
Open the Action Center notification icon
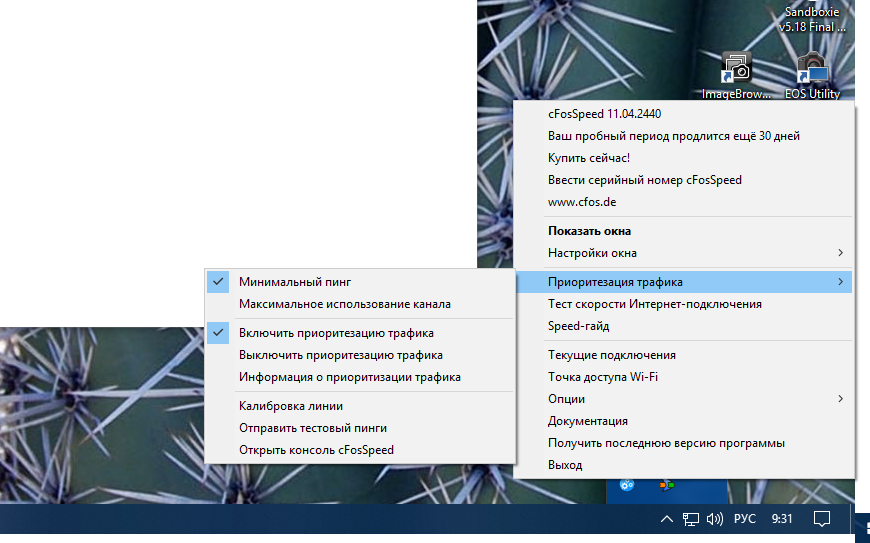(x=821, y=519)
